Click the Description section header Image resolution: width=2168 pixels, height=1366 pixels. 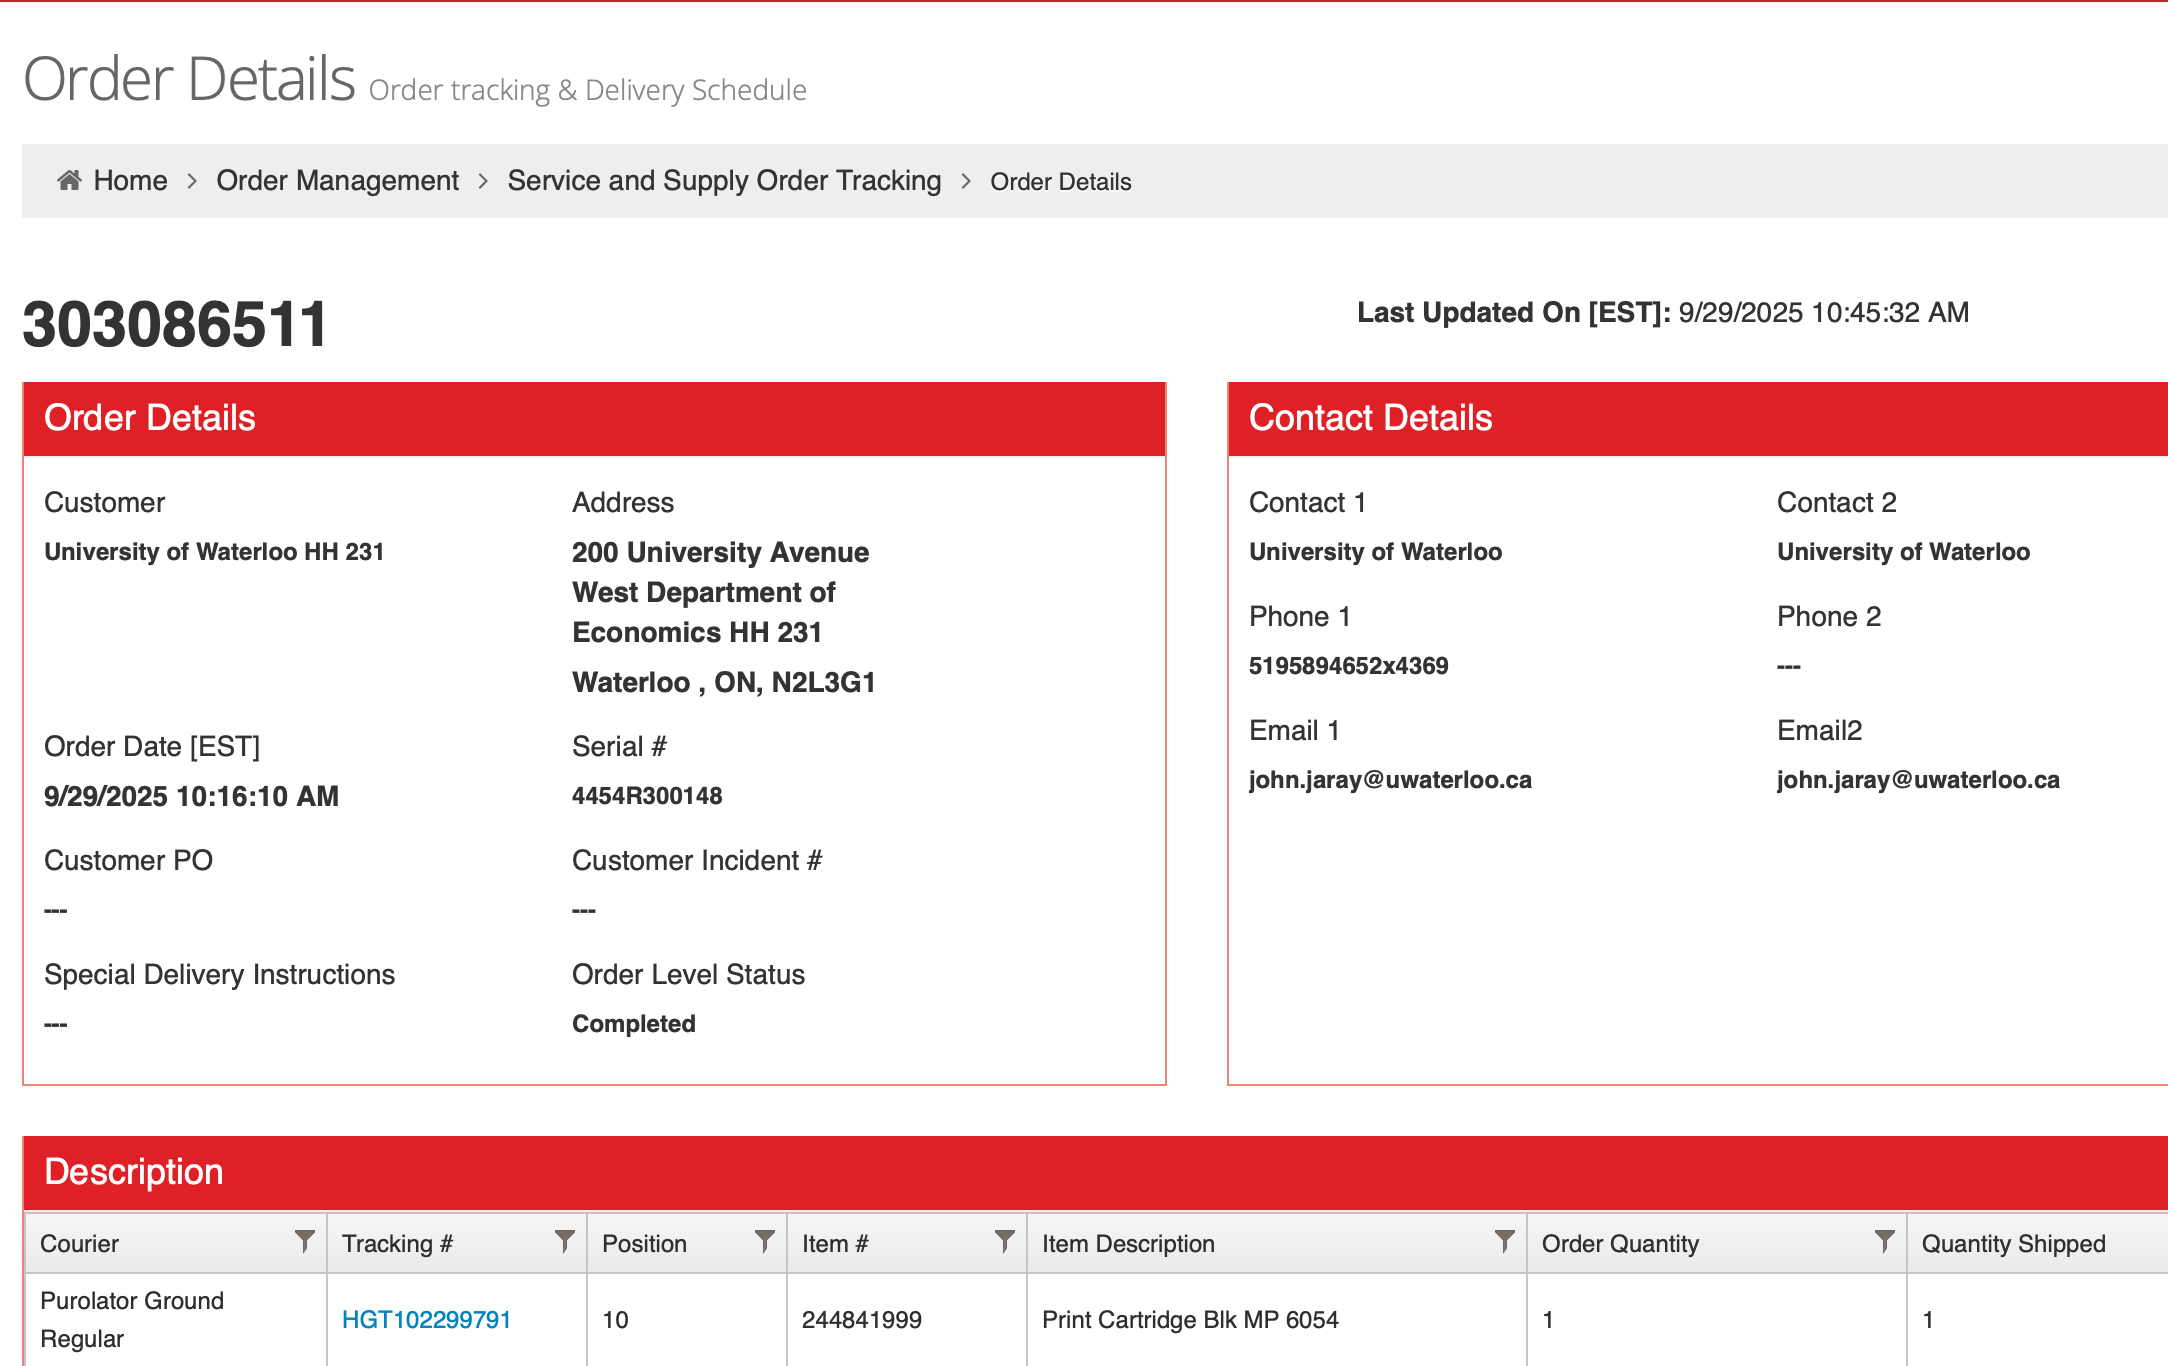click(x=134, y=1172)
